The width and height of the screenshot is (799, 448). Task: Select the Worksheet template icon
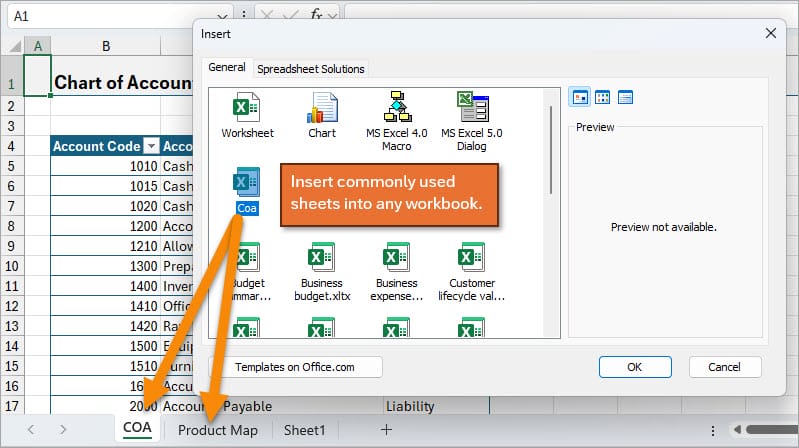tap(246, 107)
